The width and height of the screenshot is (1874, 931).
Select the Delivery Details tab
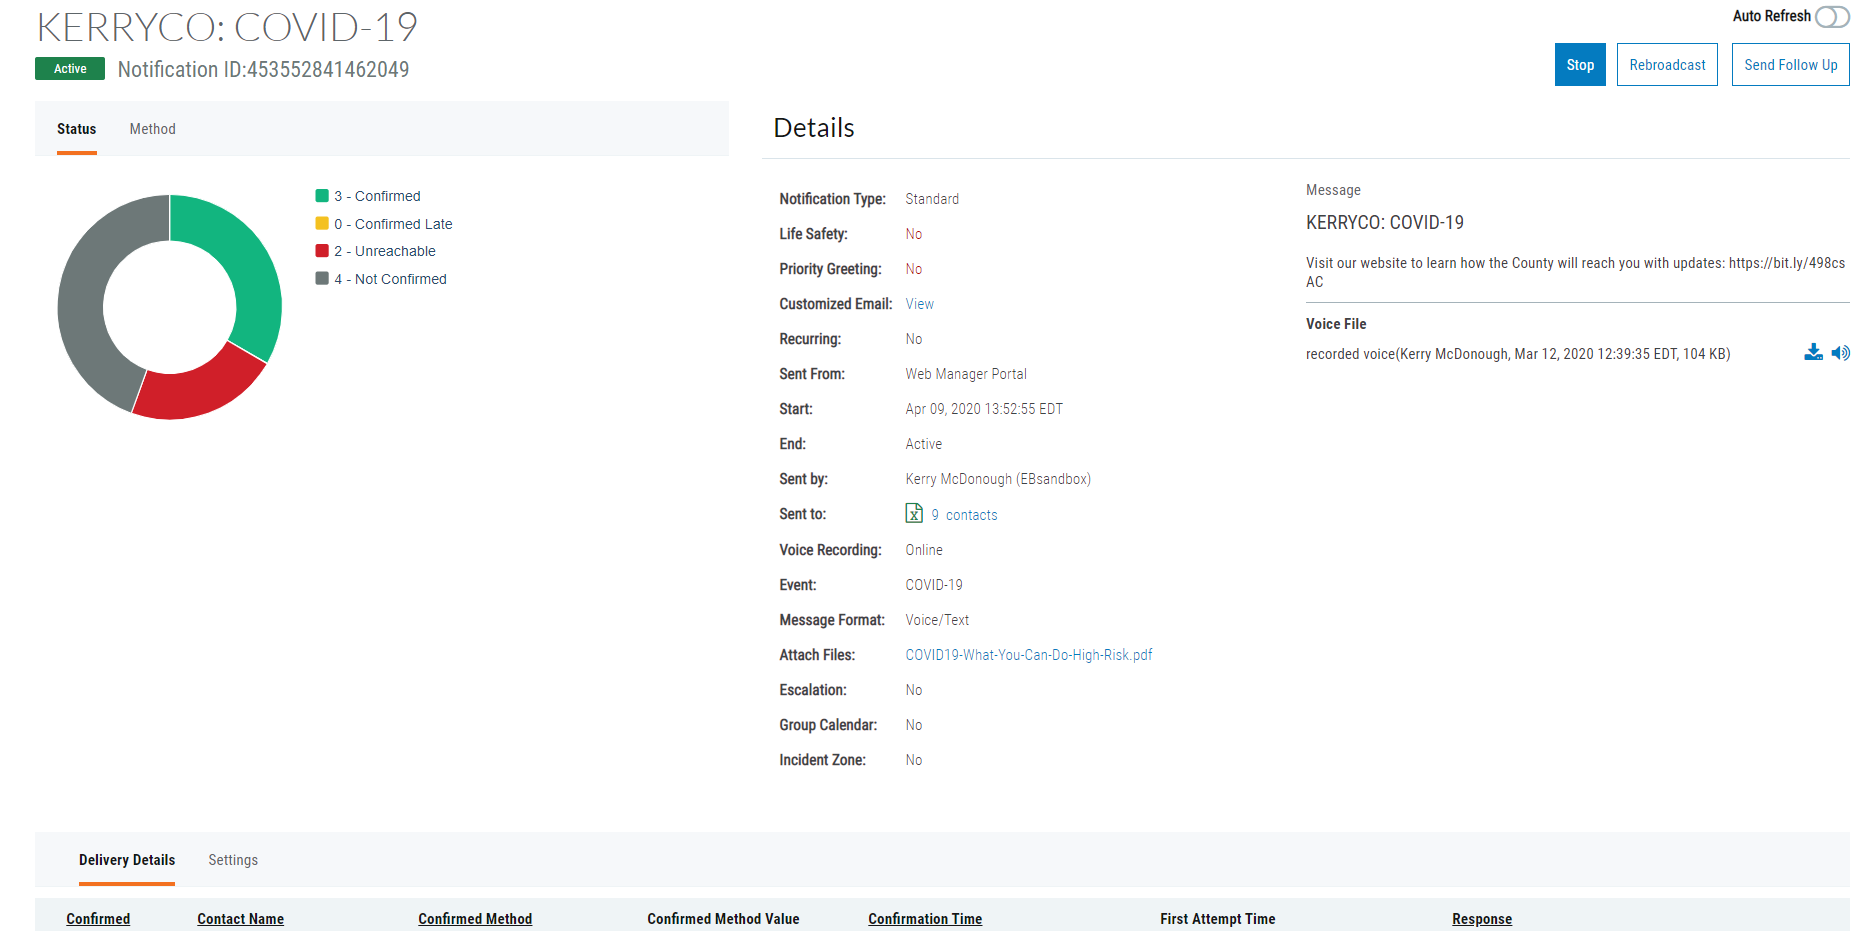127,860
